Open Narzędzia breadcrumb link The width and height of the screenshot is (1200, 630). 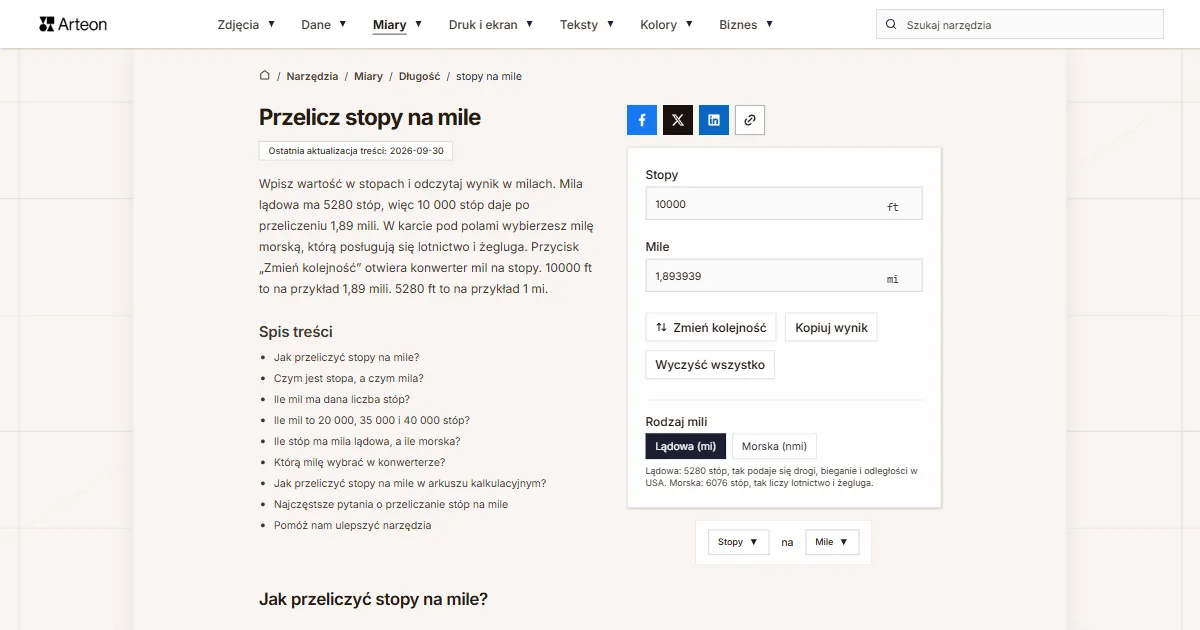click(x=312, y=76)
